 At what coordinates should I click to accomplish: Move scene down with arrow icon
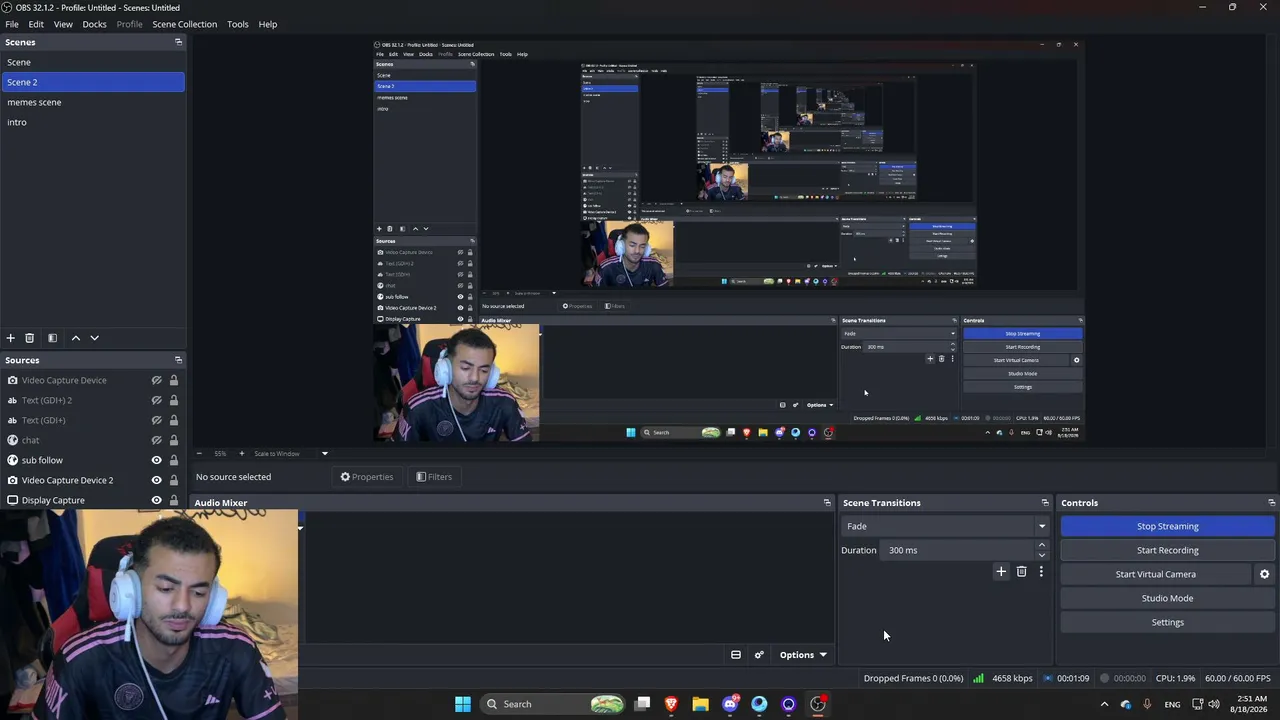(95, 338)
